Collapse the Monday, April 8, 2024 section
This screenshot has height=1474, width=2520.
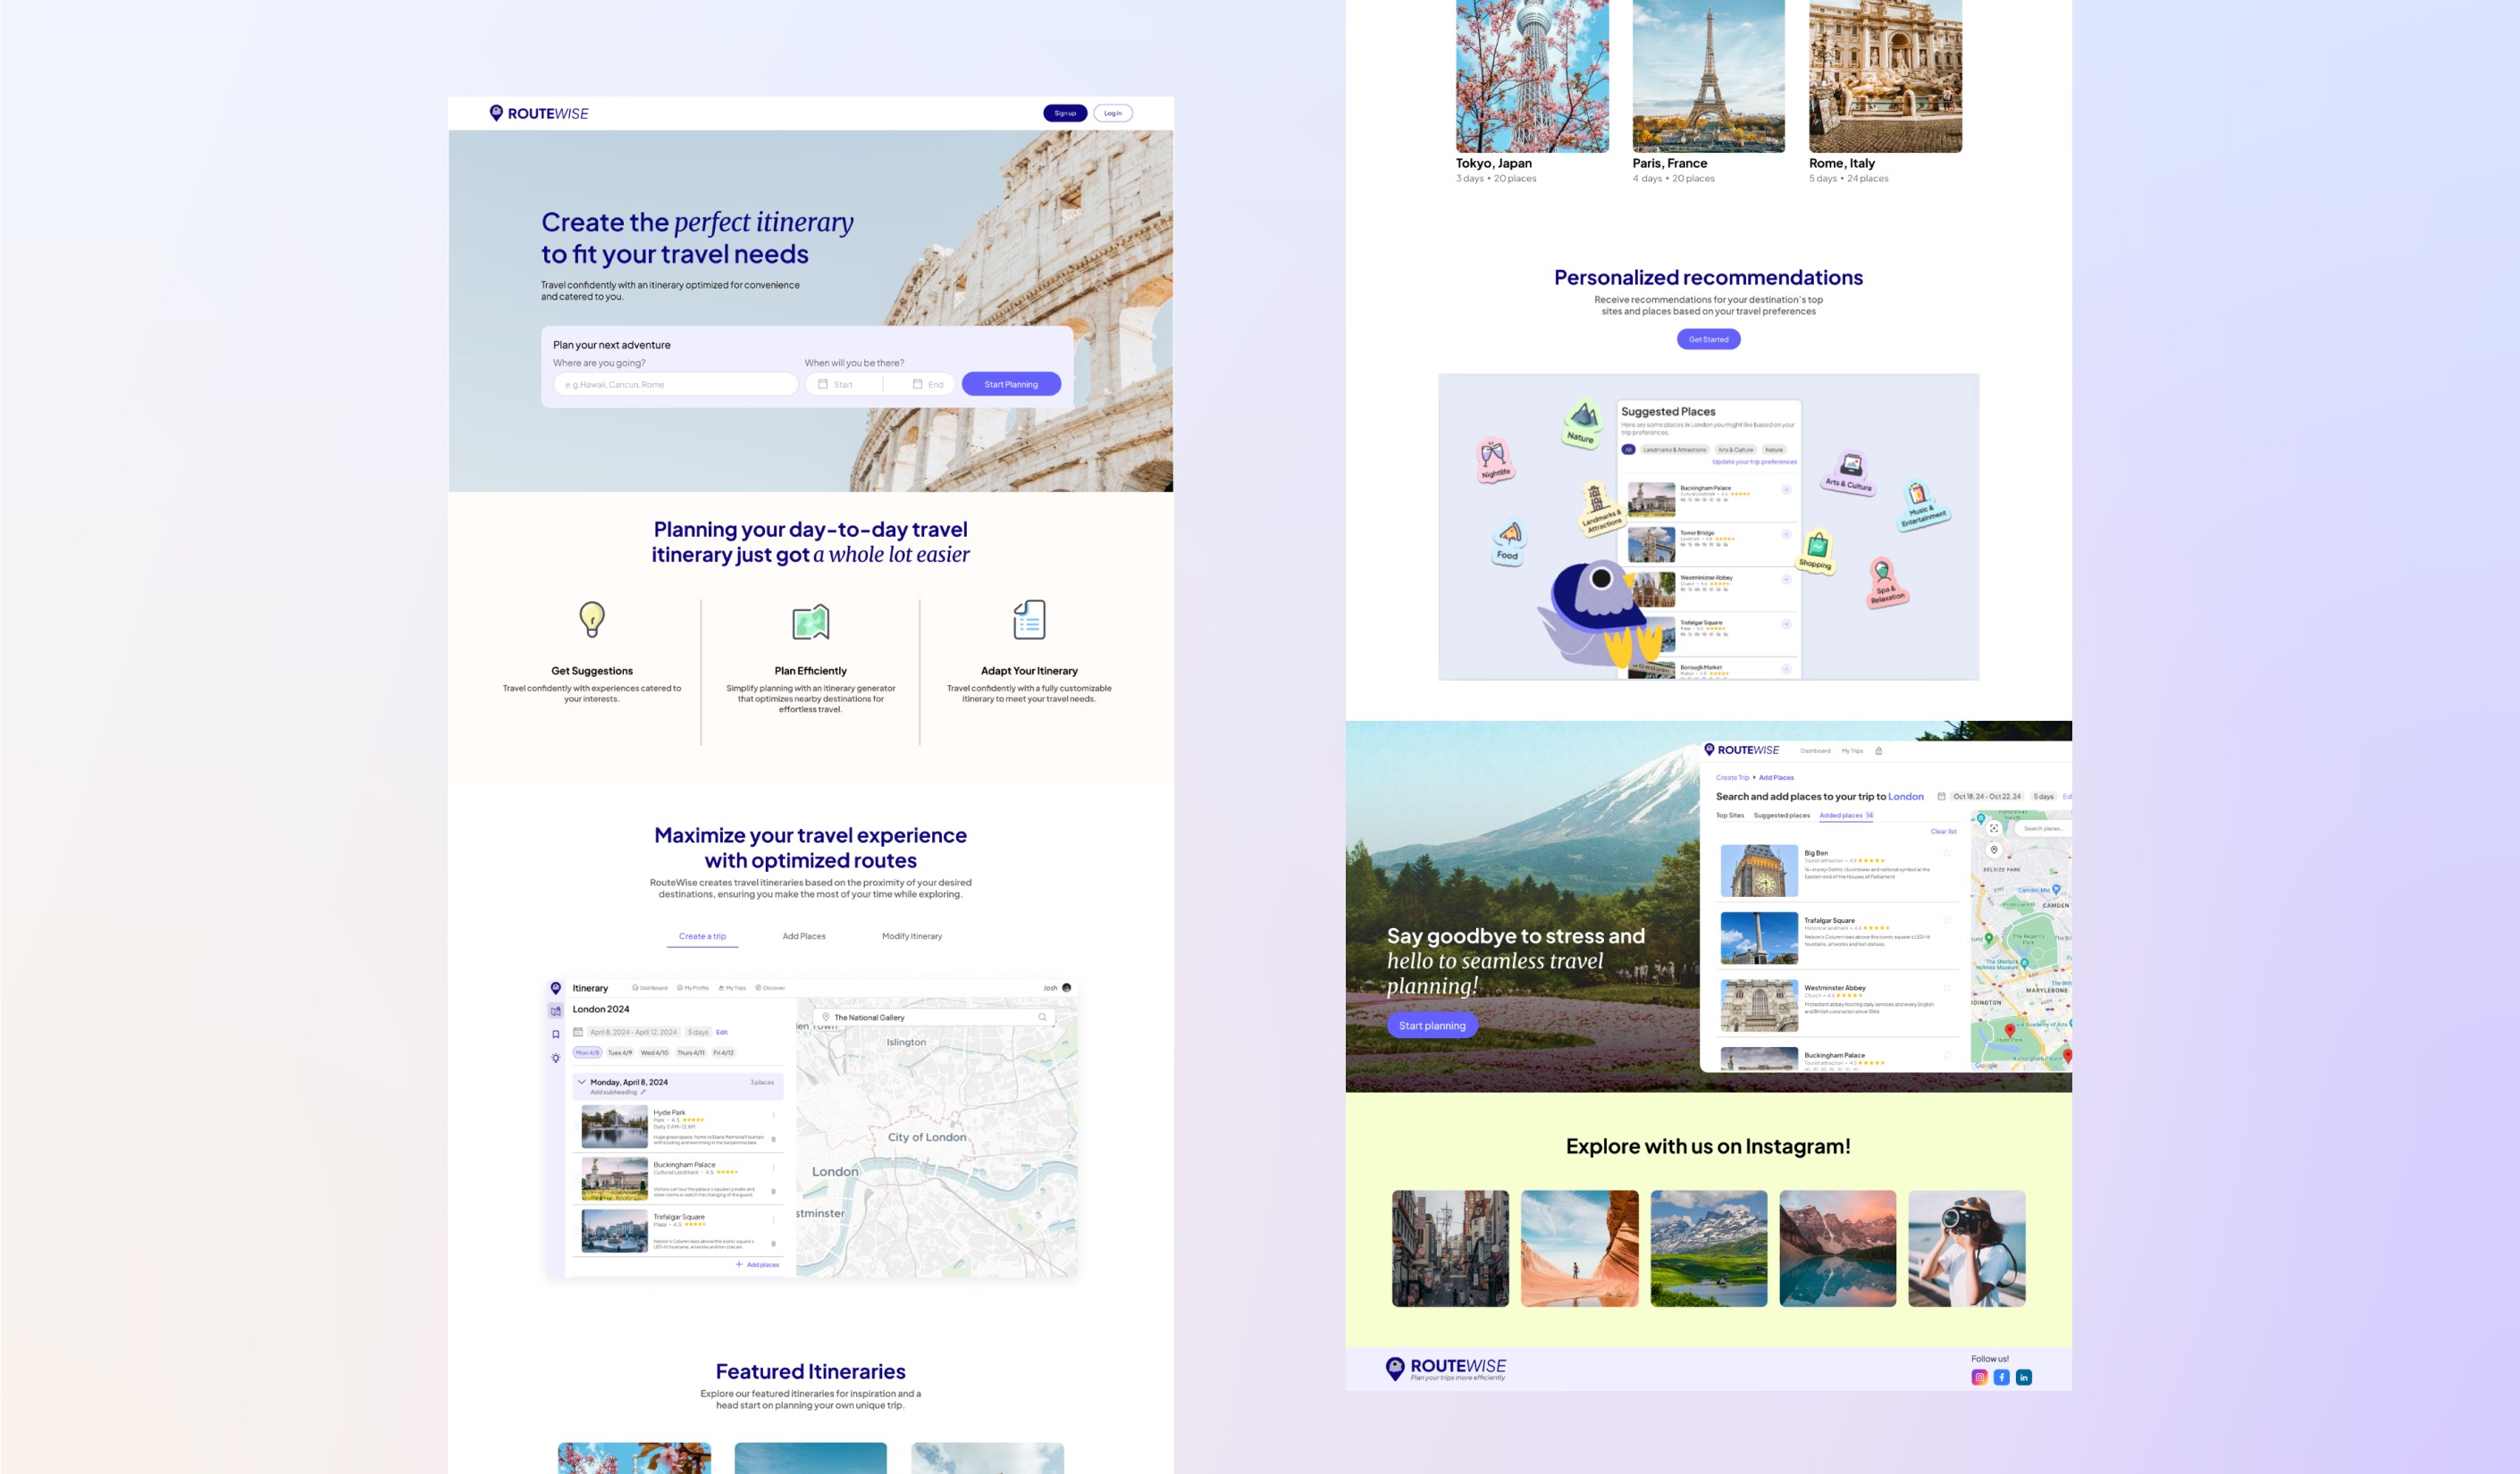click(x=582, y=1082)
